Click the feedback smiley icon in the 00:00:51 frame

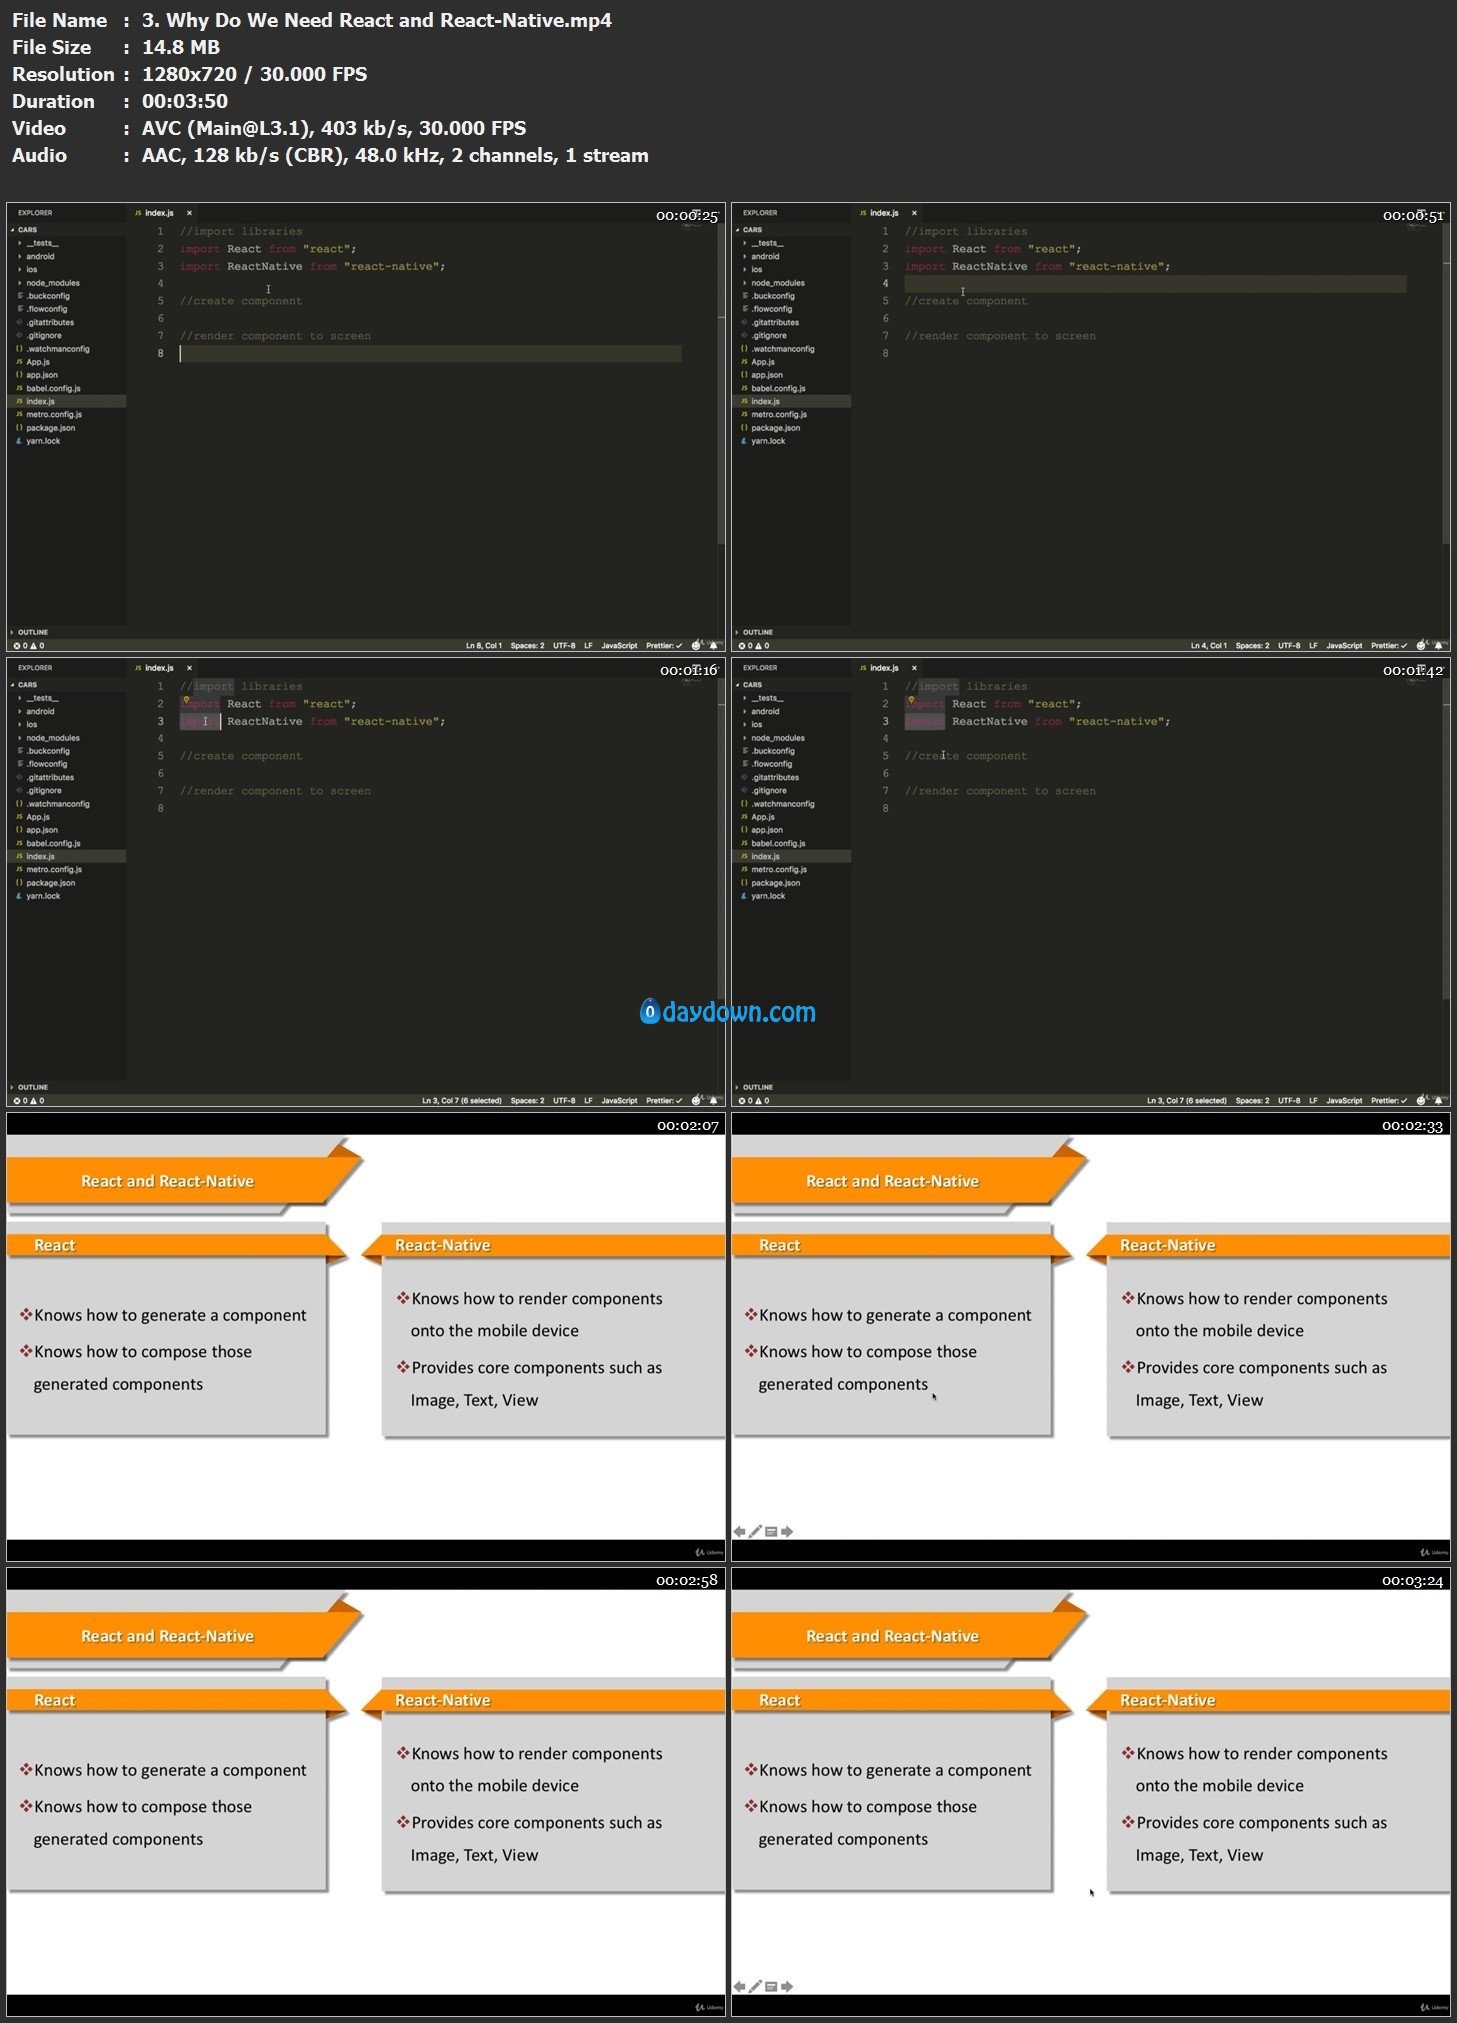(1421, 646)
